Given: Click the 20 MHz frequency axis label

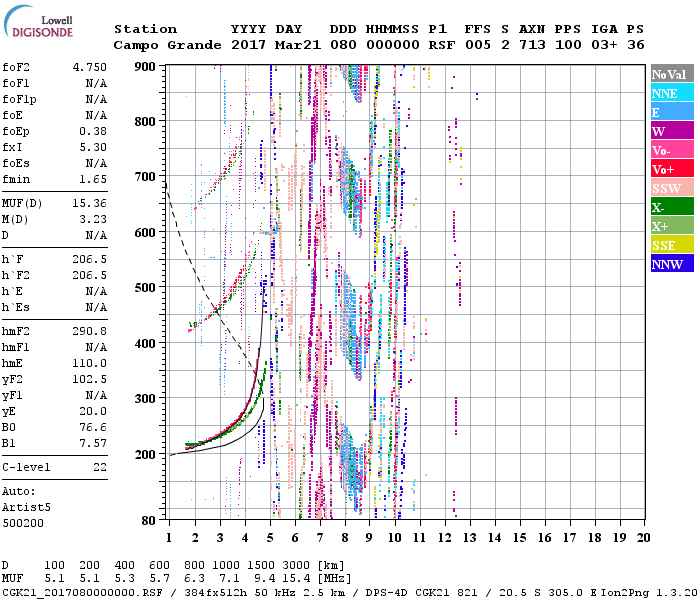Looking at the screenshot, I should 643,538.
